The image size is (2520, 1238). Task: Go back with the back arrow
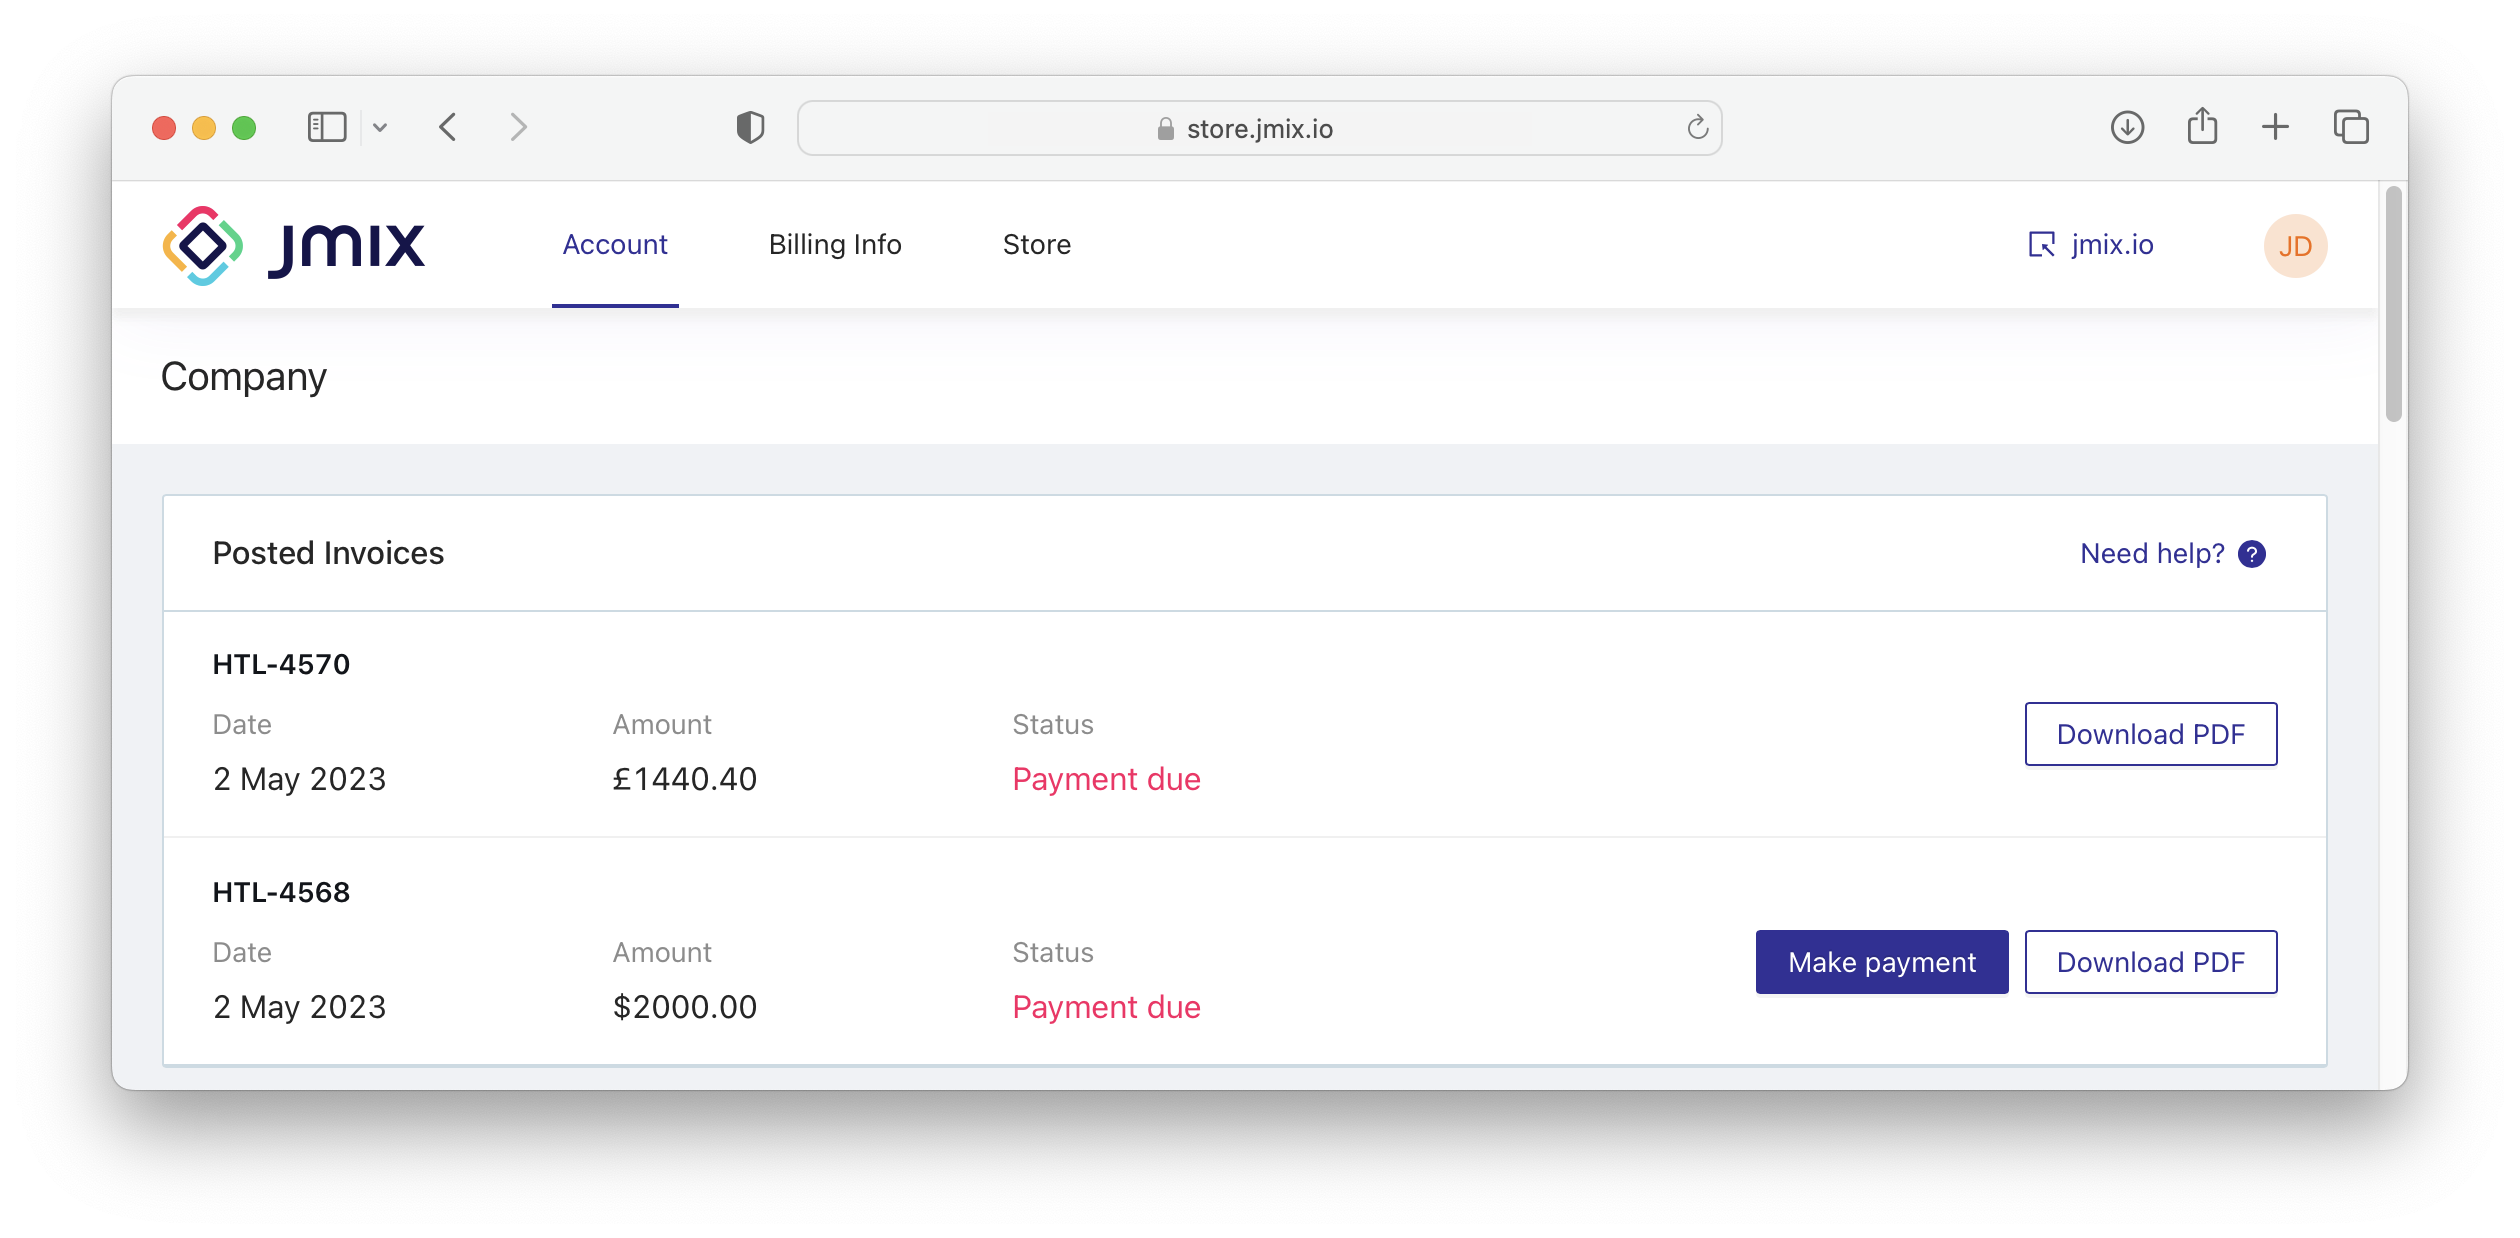(448, 128)
